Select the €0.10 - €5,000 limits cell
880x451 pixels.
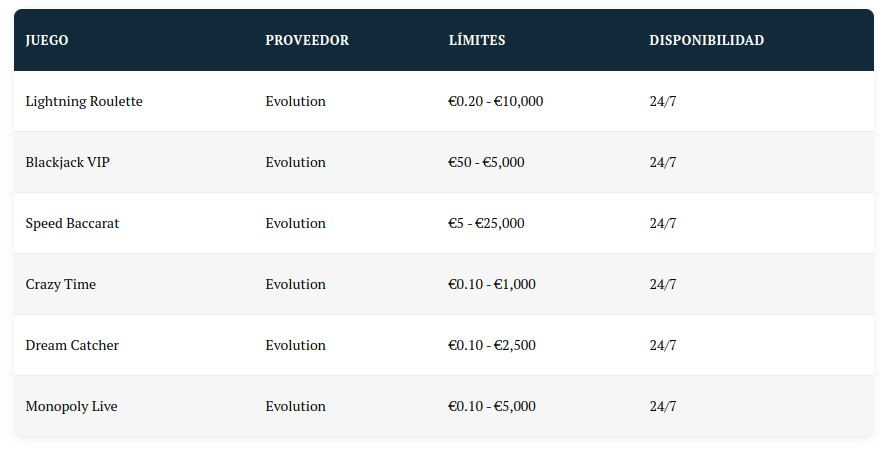[x=492, y=407]
